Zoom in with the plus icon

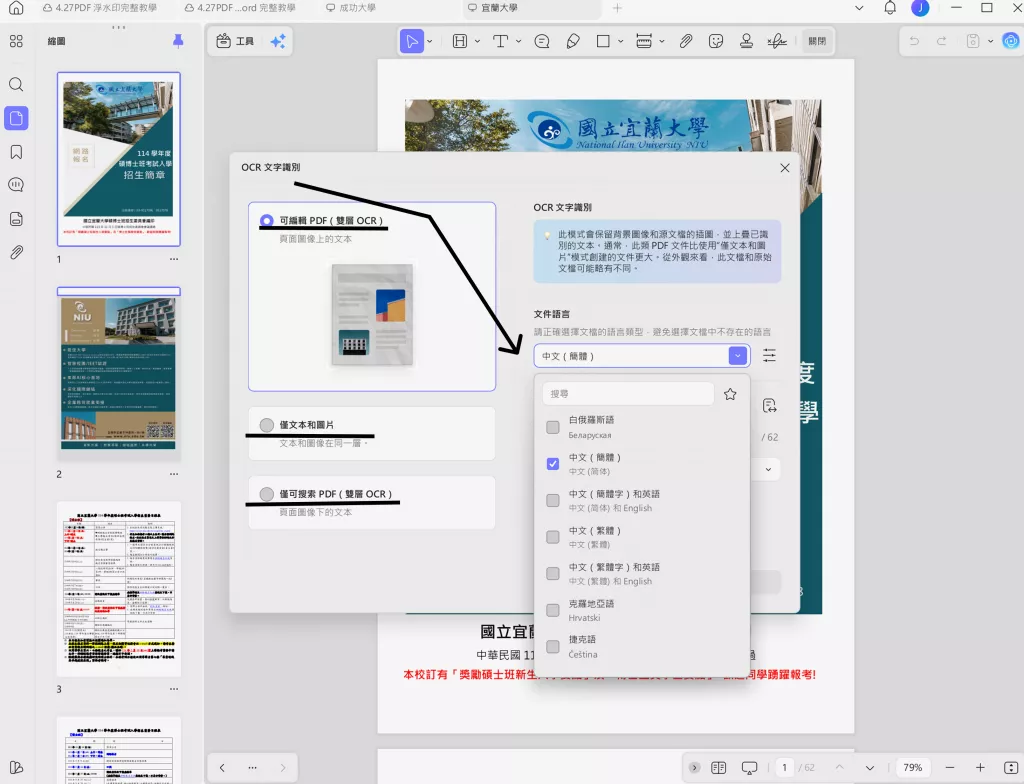coord(980,767)
